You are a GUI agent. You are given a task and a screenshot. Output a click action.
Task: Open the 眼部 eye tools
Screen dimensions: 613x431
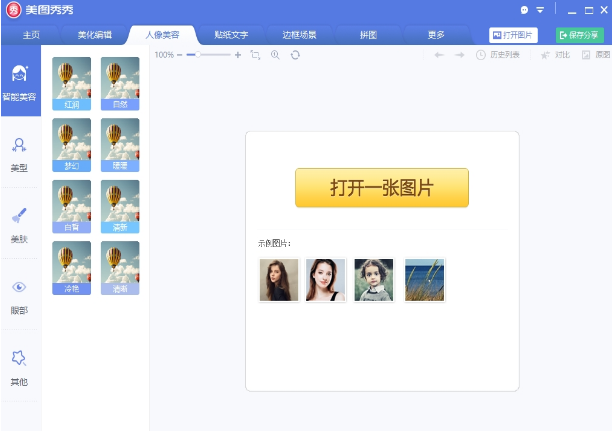19,297
